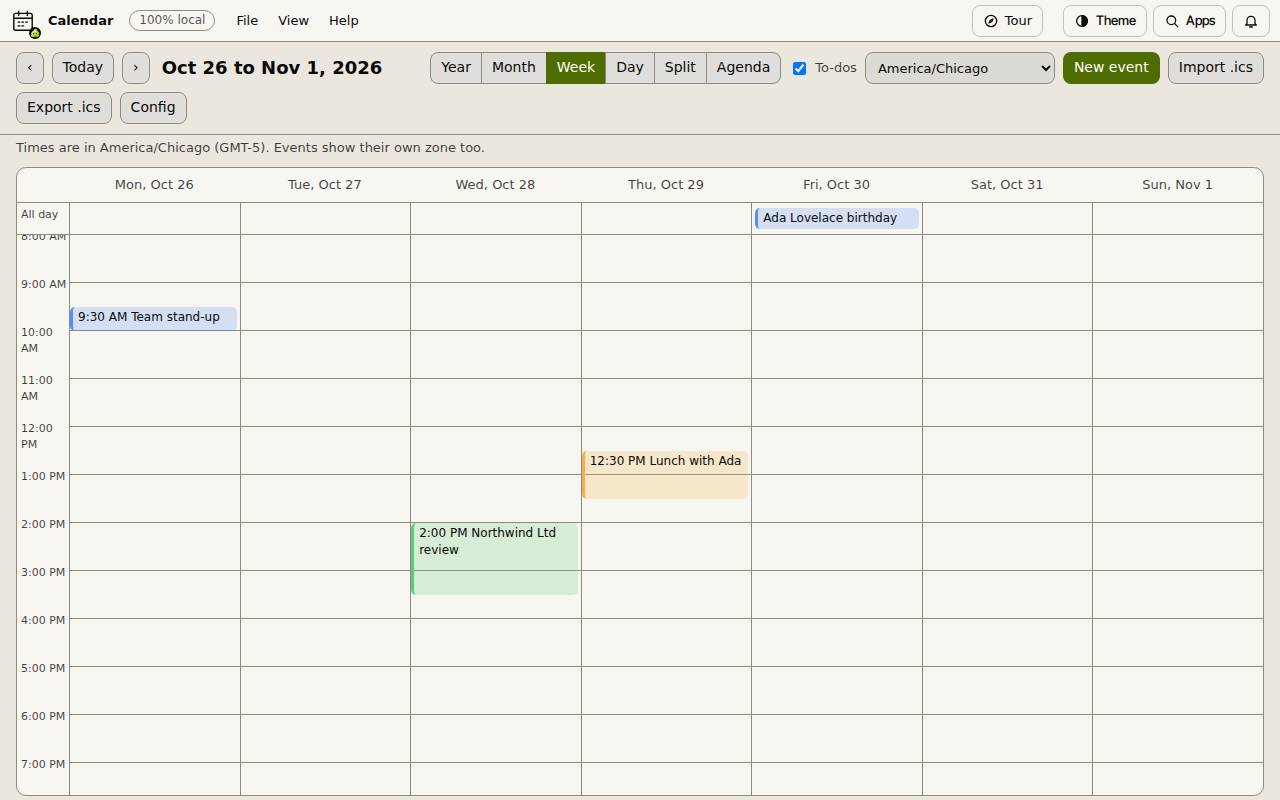The height and width of the screenshot is (800, 1280).
Task: Open the 2:00 PM Northwind Ltd review event
Action: 494,559
